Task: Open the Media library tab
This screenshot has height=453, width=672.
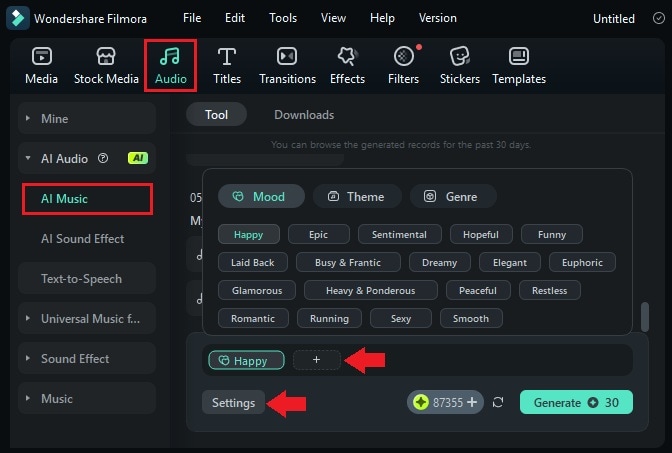Action: click(42, 66)
